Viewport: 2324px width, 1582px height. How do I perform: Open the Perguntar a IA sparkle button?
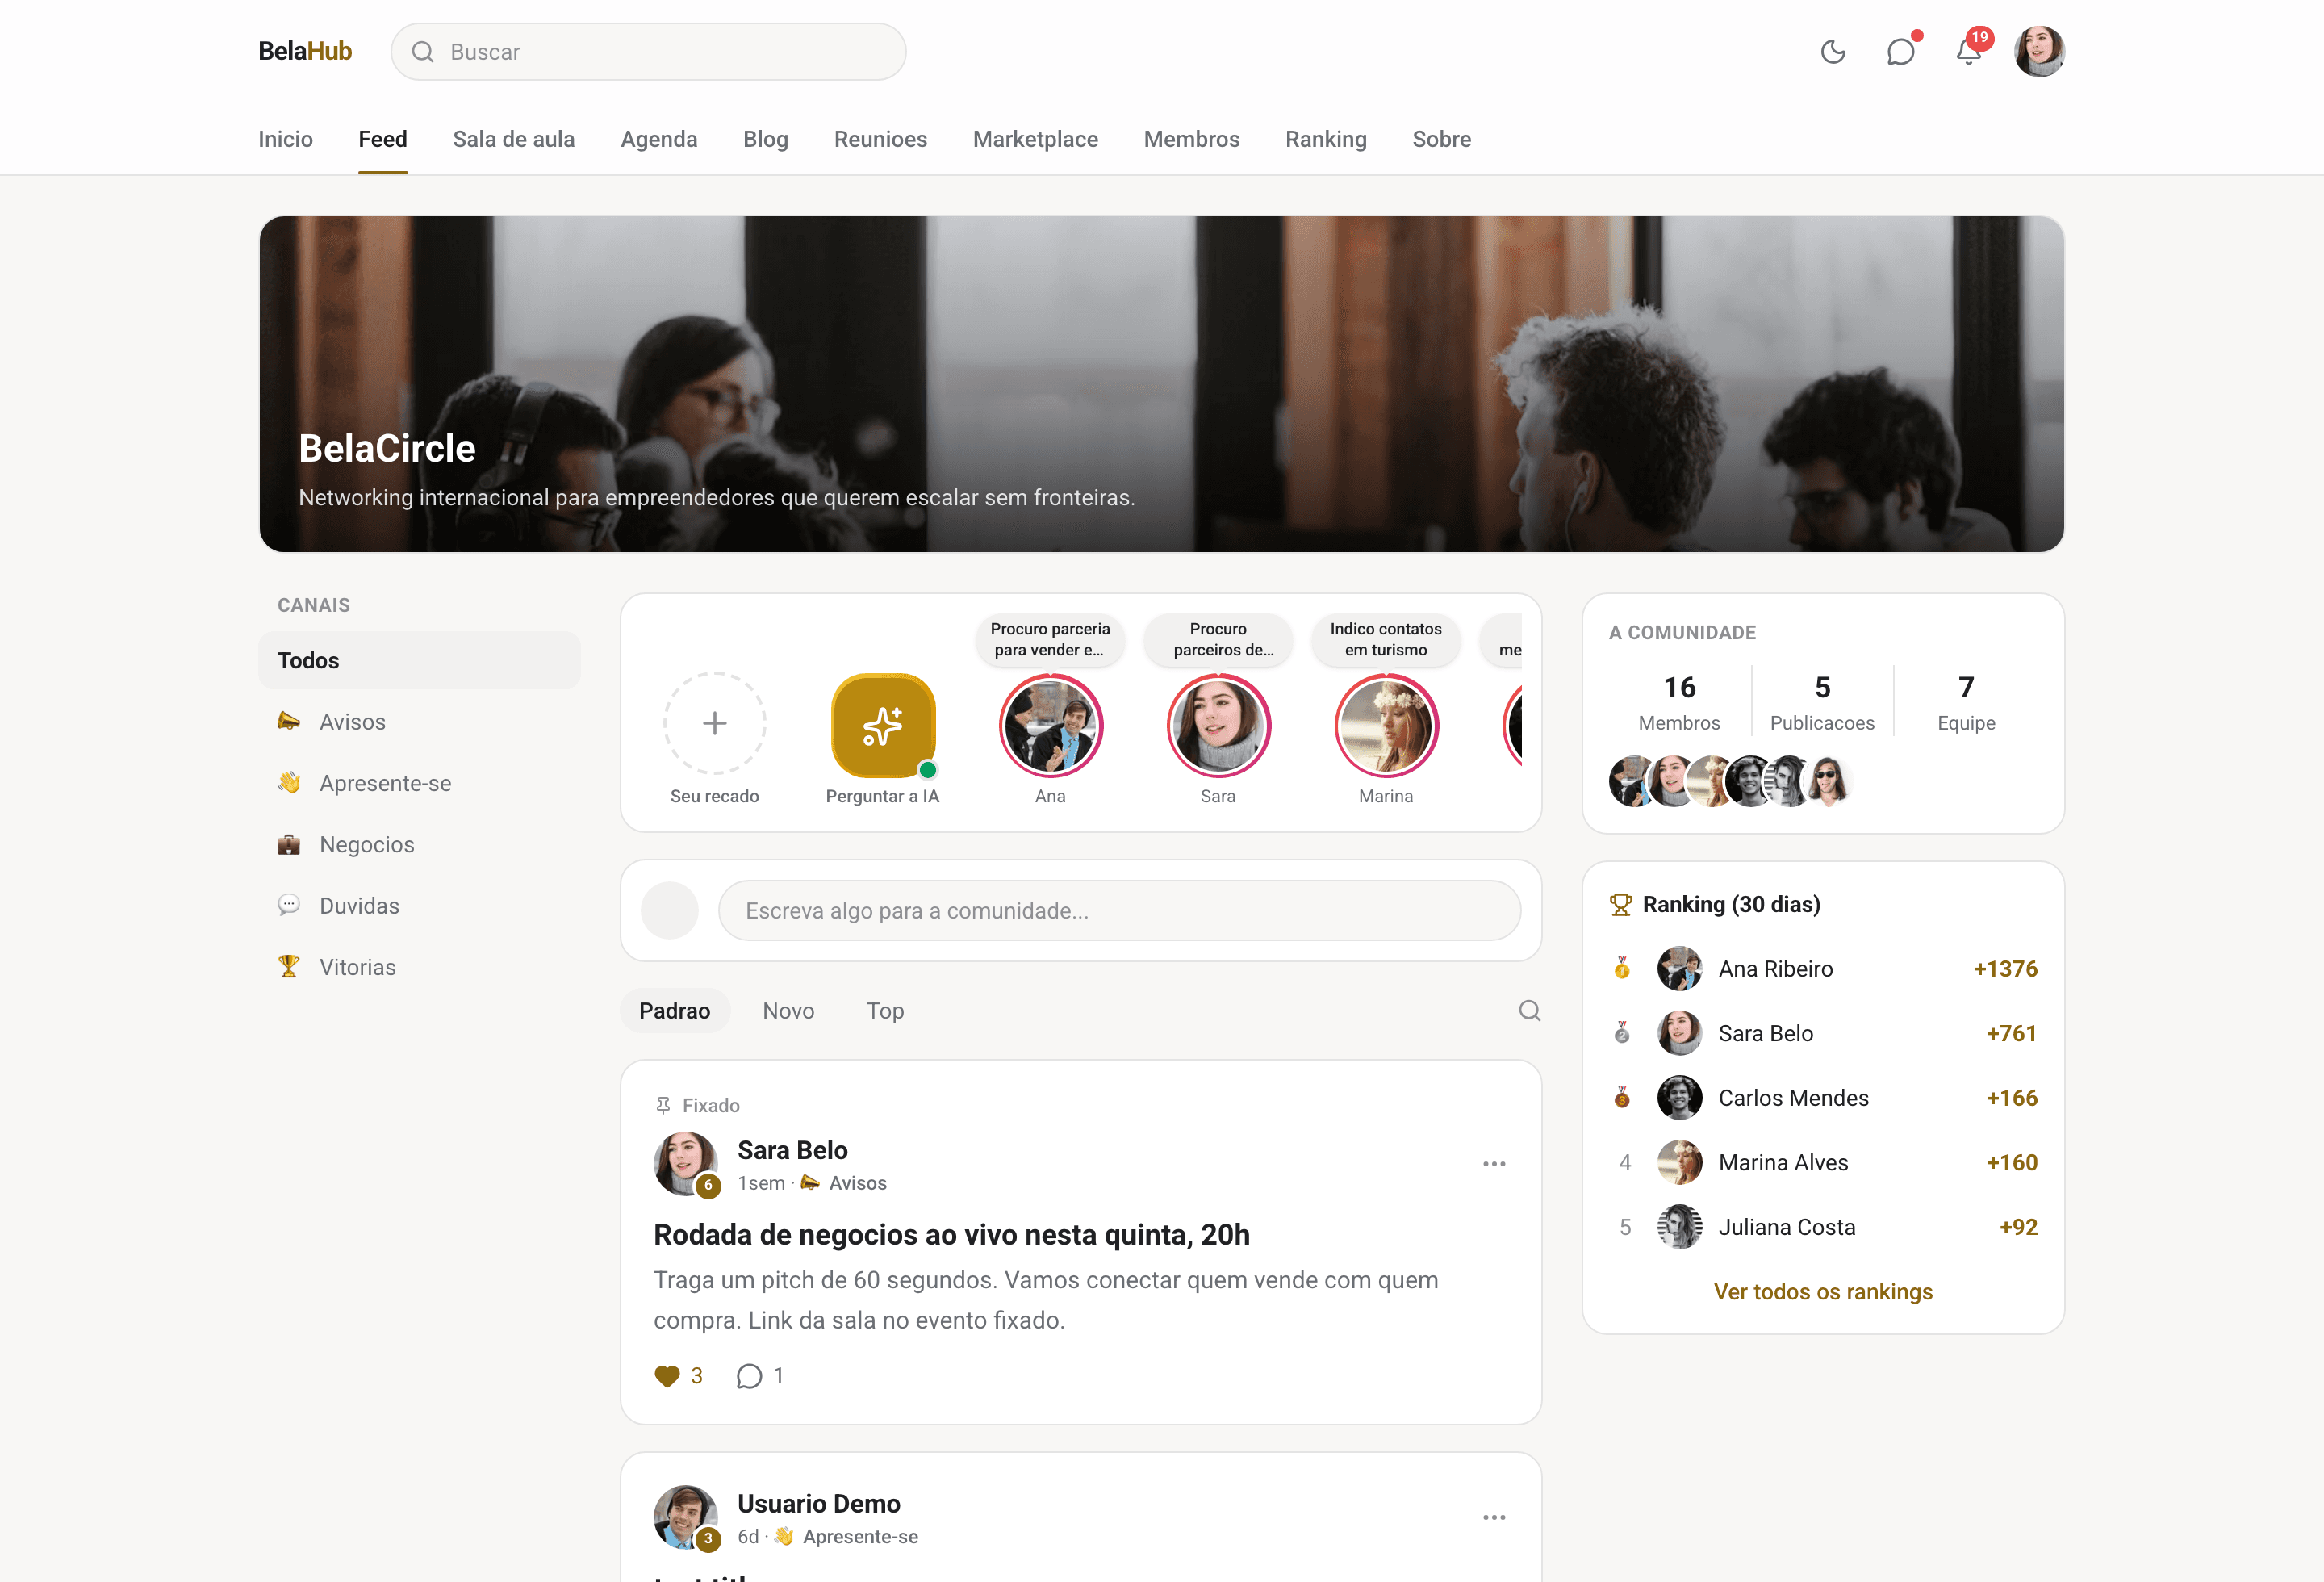click(882, 725)
